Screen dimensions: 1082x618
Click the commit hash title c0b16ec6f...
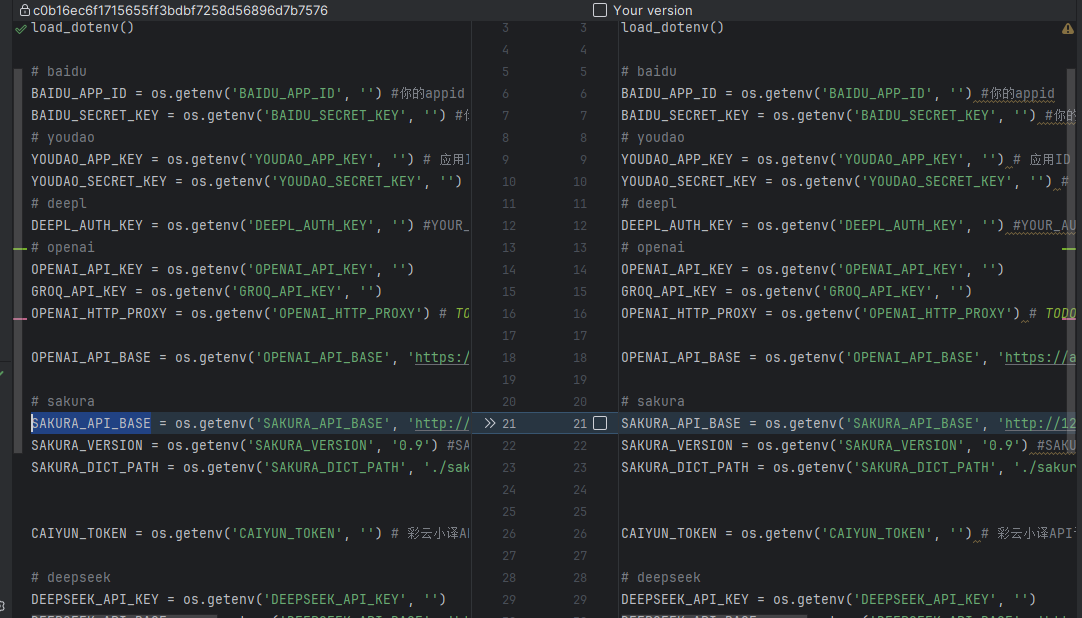coord(180,10)
